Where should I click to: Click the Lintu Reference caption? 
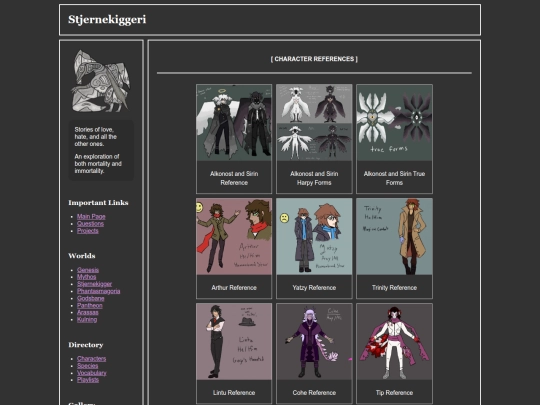coord(234,393)
